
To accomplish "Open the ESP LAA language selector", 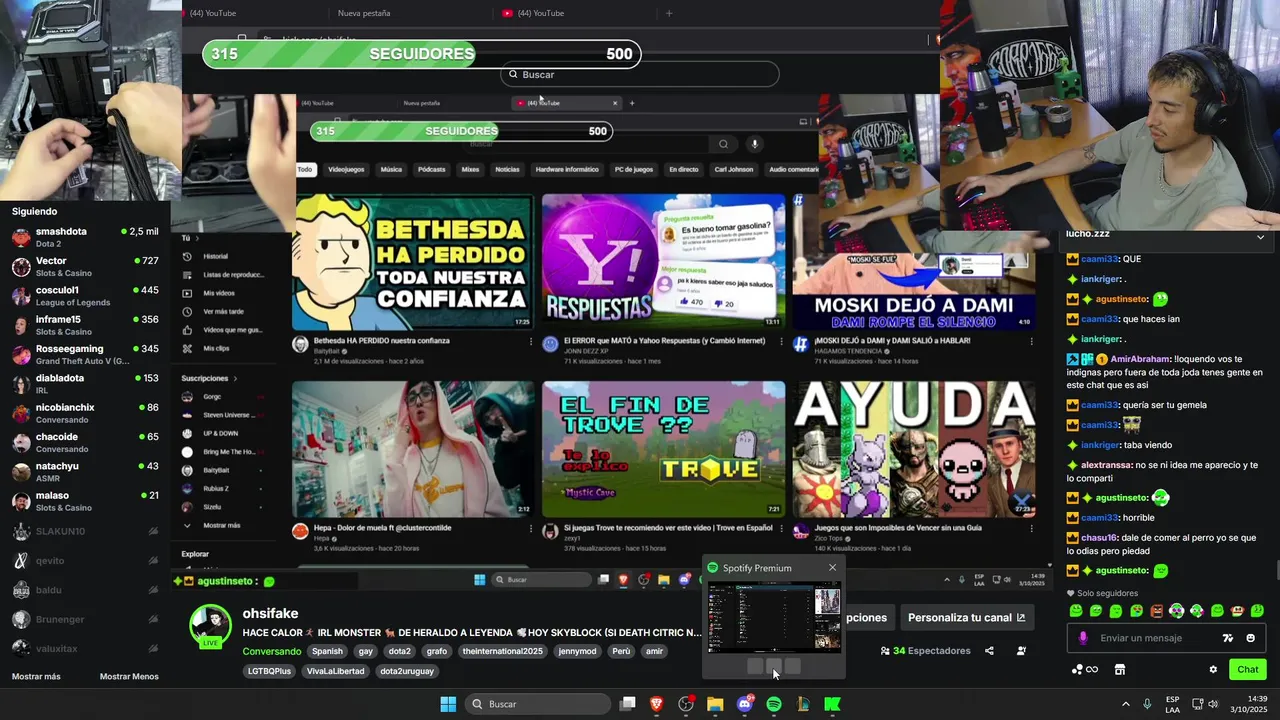I will [1172, 704].
